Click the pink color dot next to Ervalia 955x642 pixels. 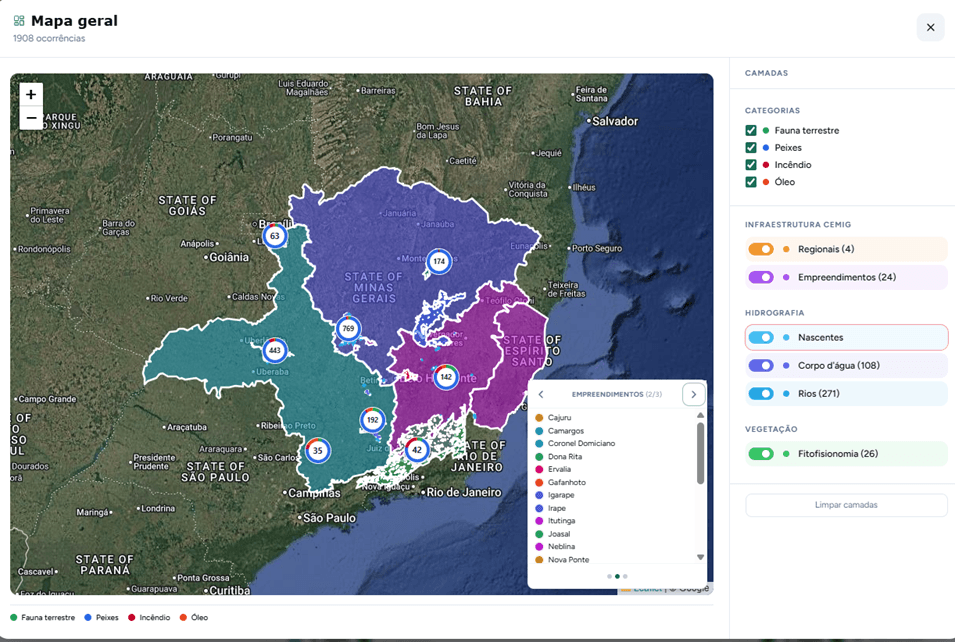(x=539, y=468)
